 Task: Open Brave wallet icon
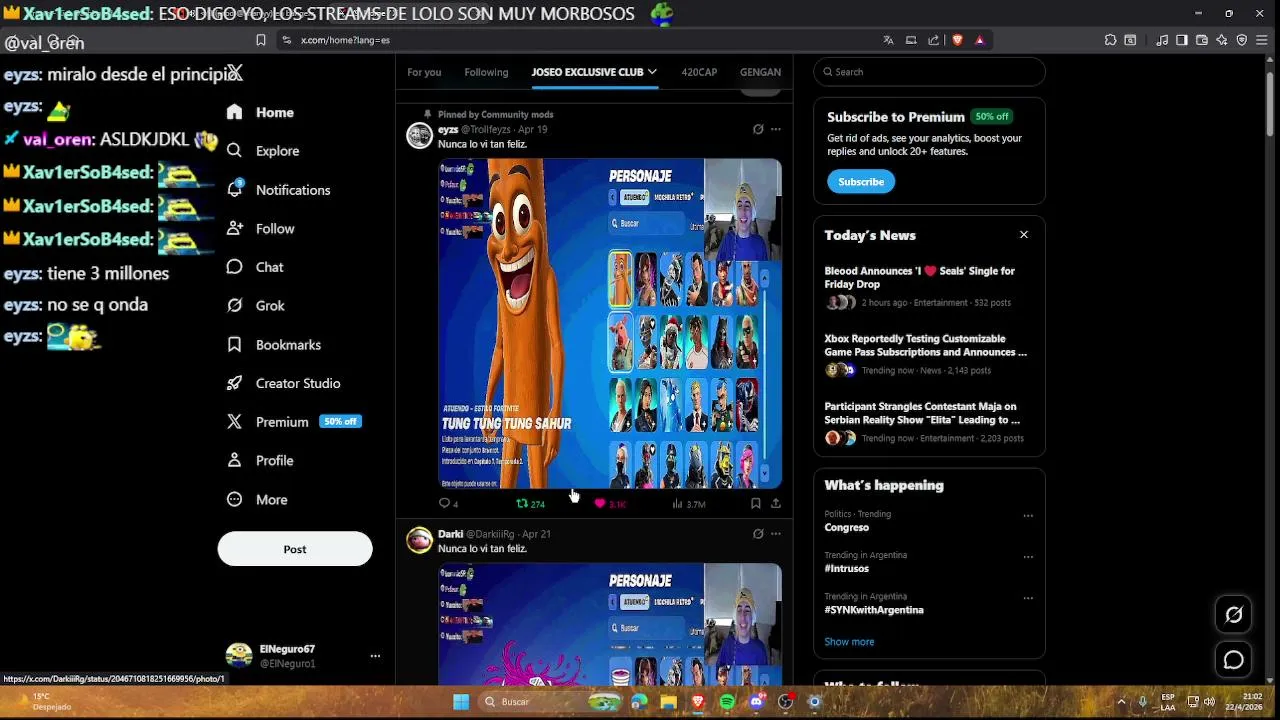click(1202, 40)
